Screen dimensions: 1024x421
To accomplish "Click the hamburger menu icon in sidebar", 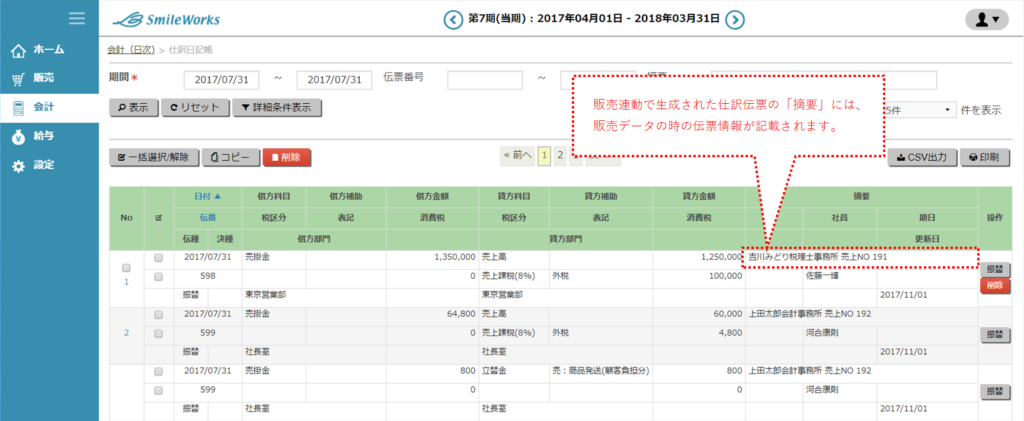I will pos(76,18).
